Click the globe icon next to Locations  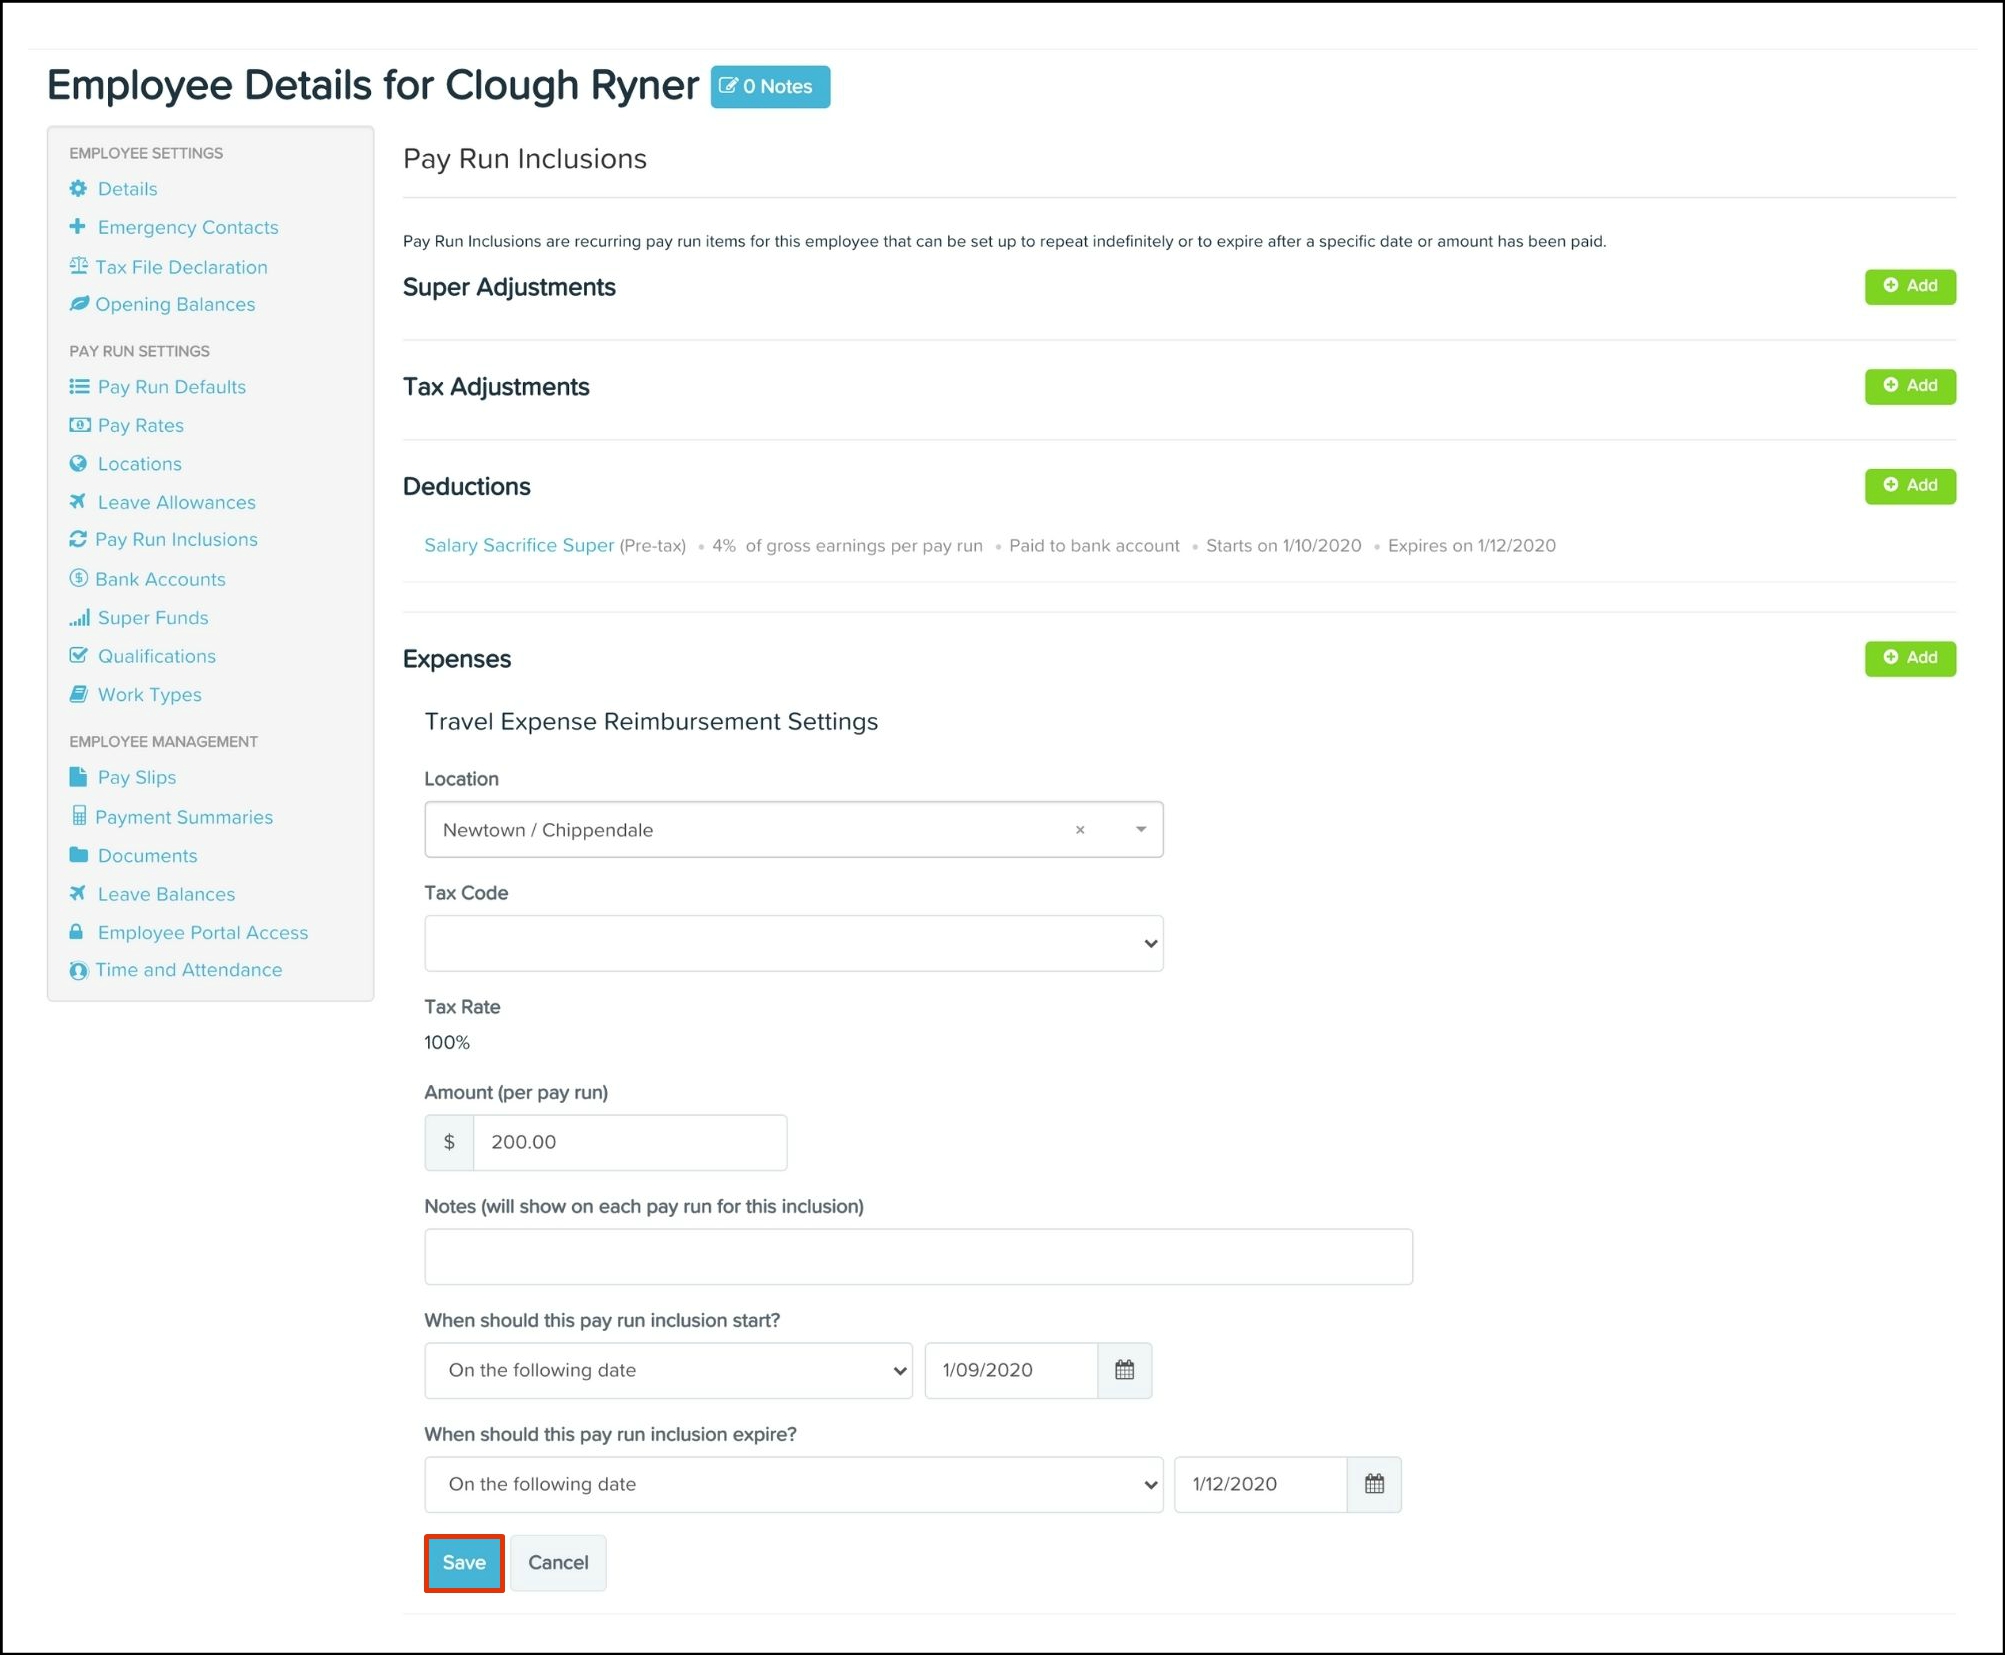[78, 464]
